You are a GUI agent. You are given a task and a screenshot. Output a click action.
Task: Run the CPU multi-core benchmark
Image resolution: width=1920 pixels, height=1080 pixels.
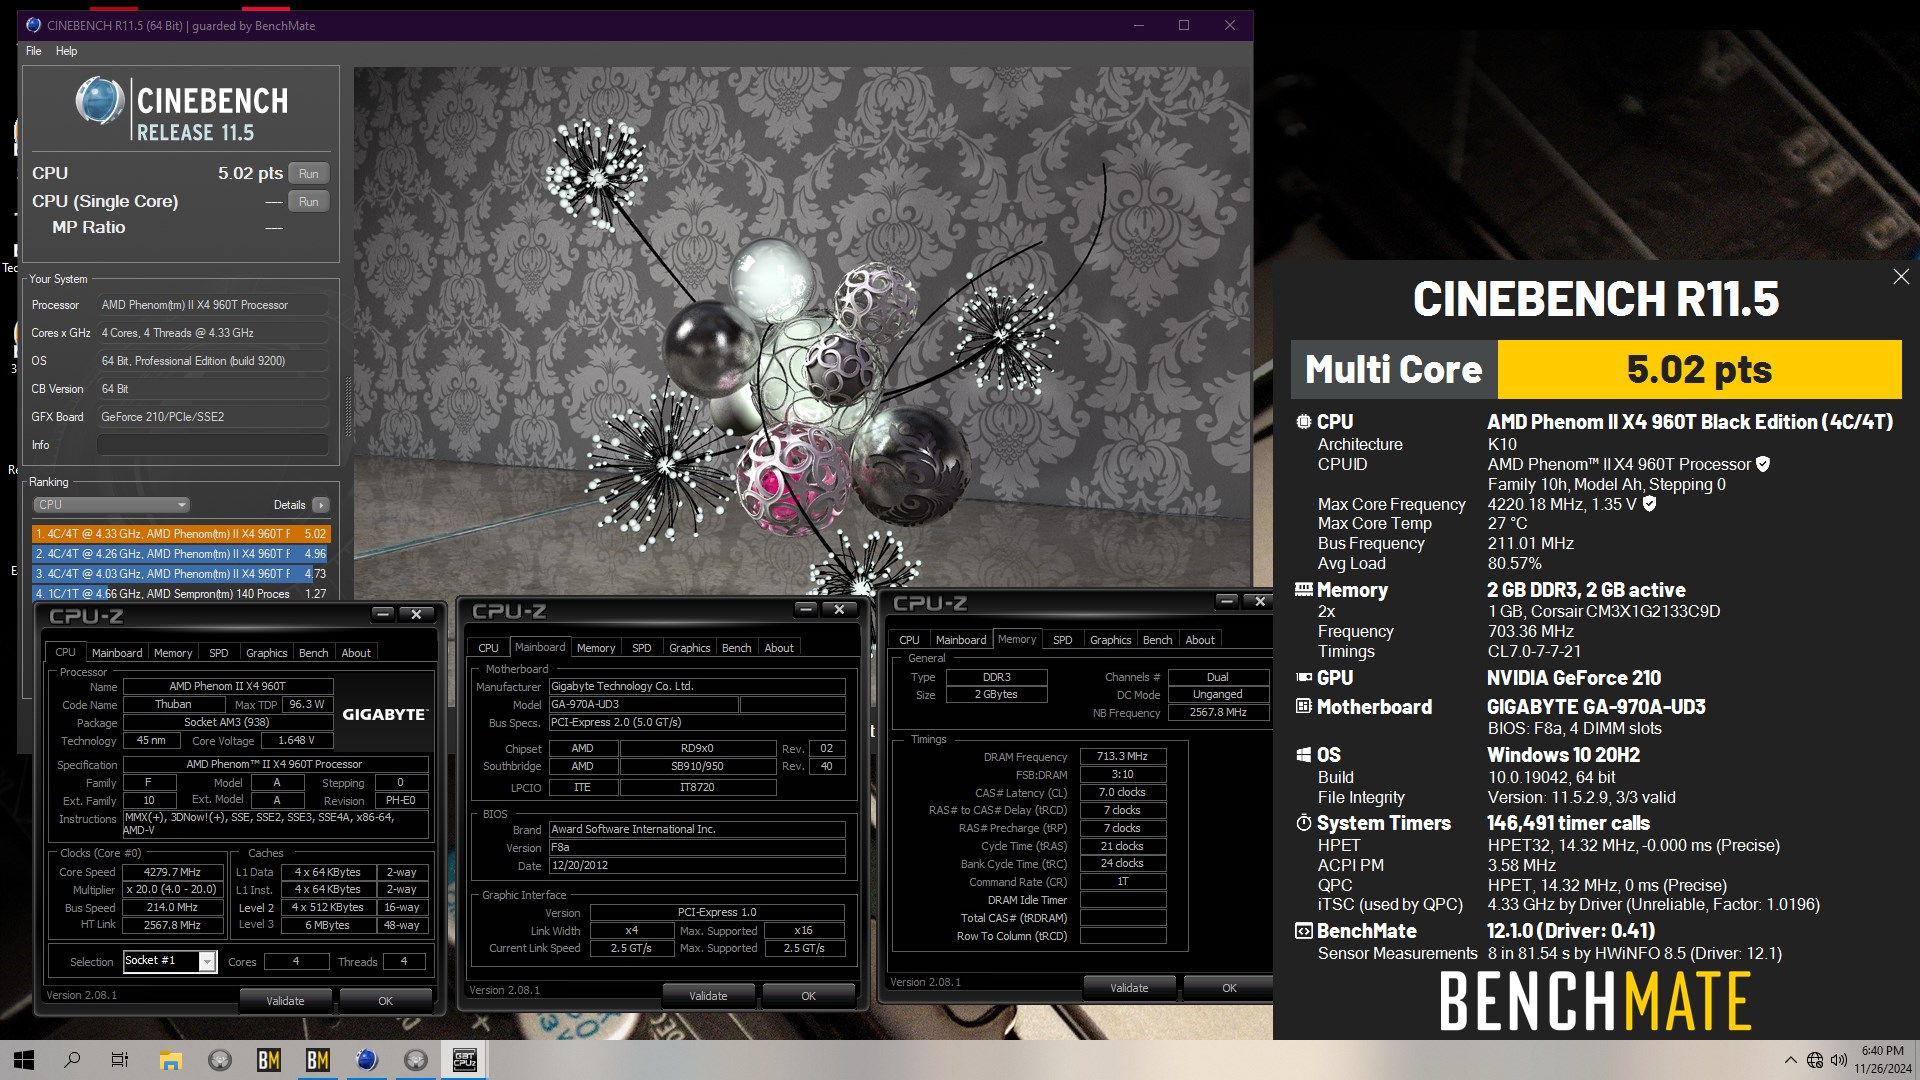[x=309, y=173]
